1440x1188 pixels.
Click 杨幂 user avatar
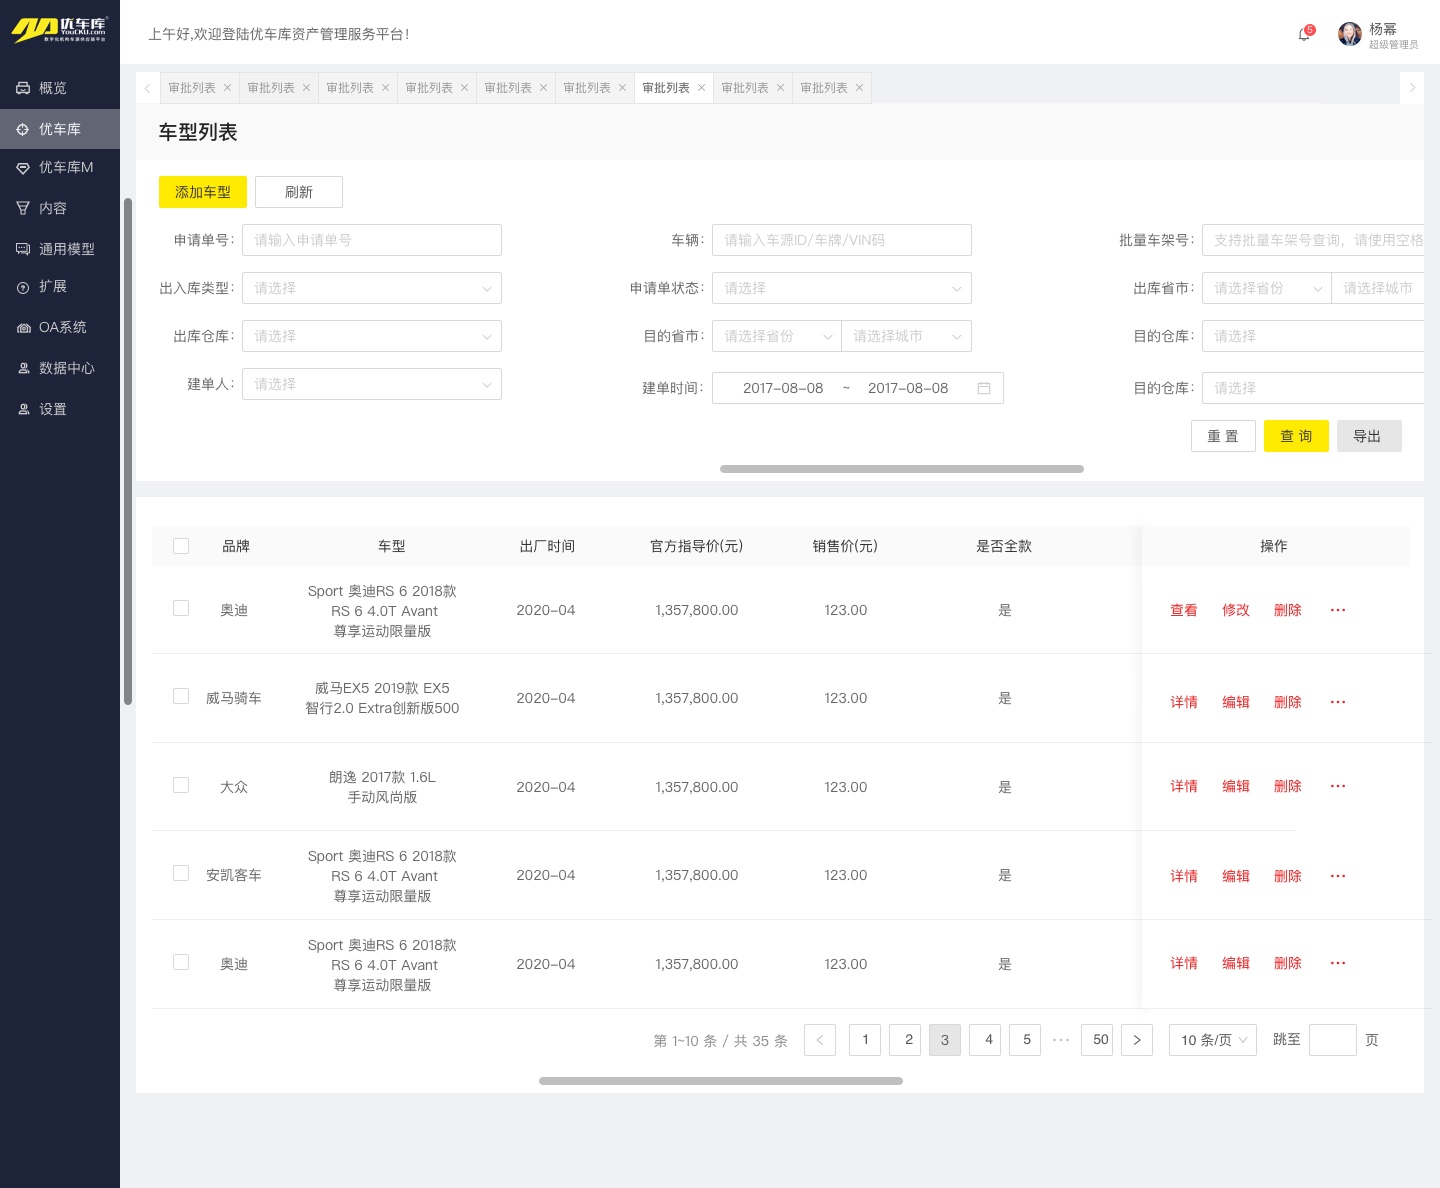click(x=1350, y=35)
